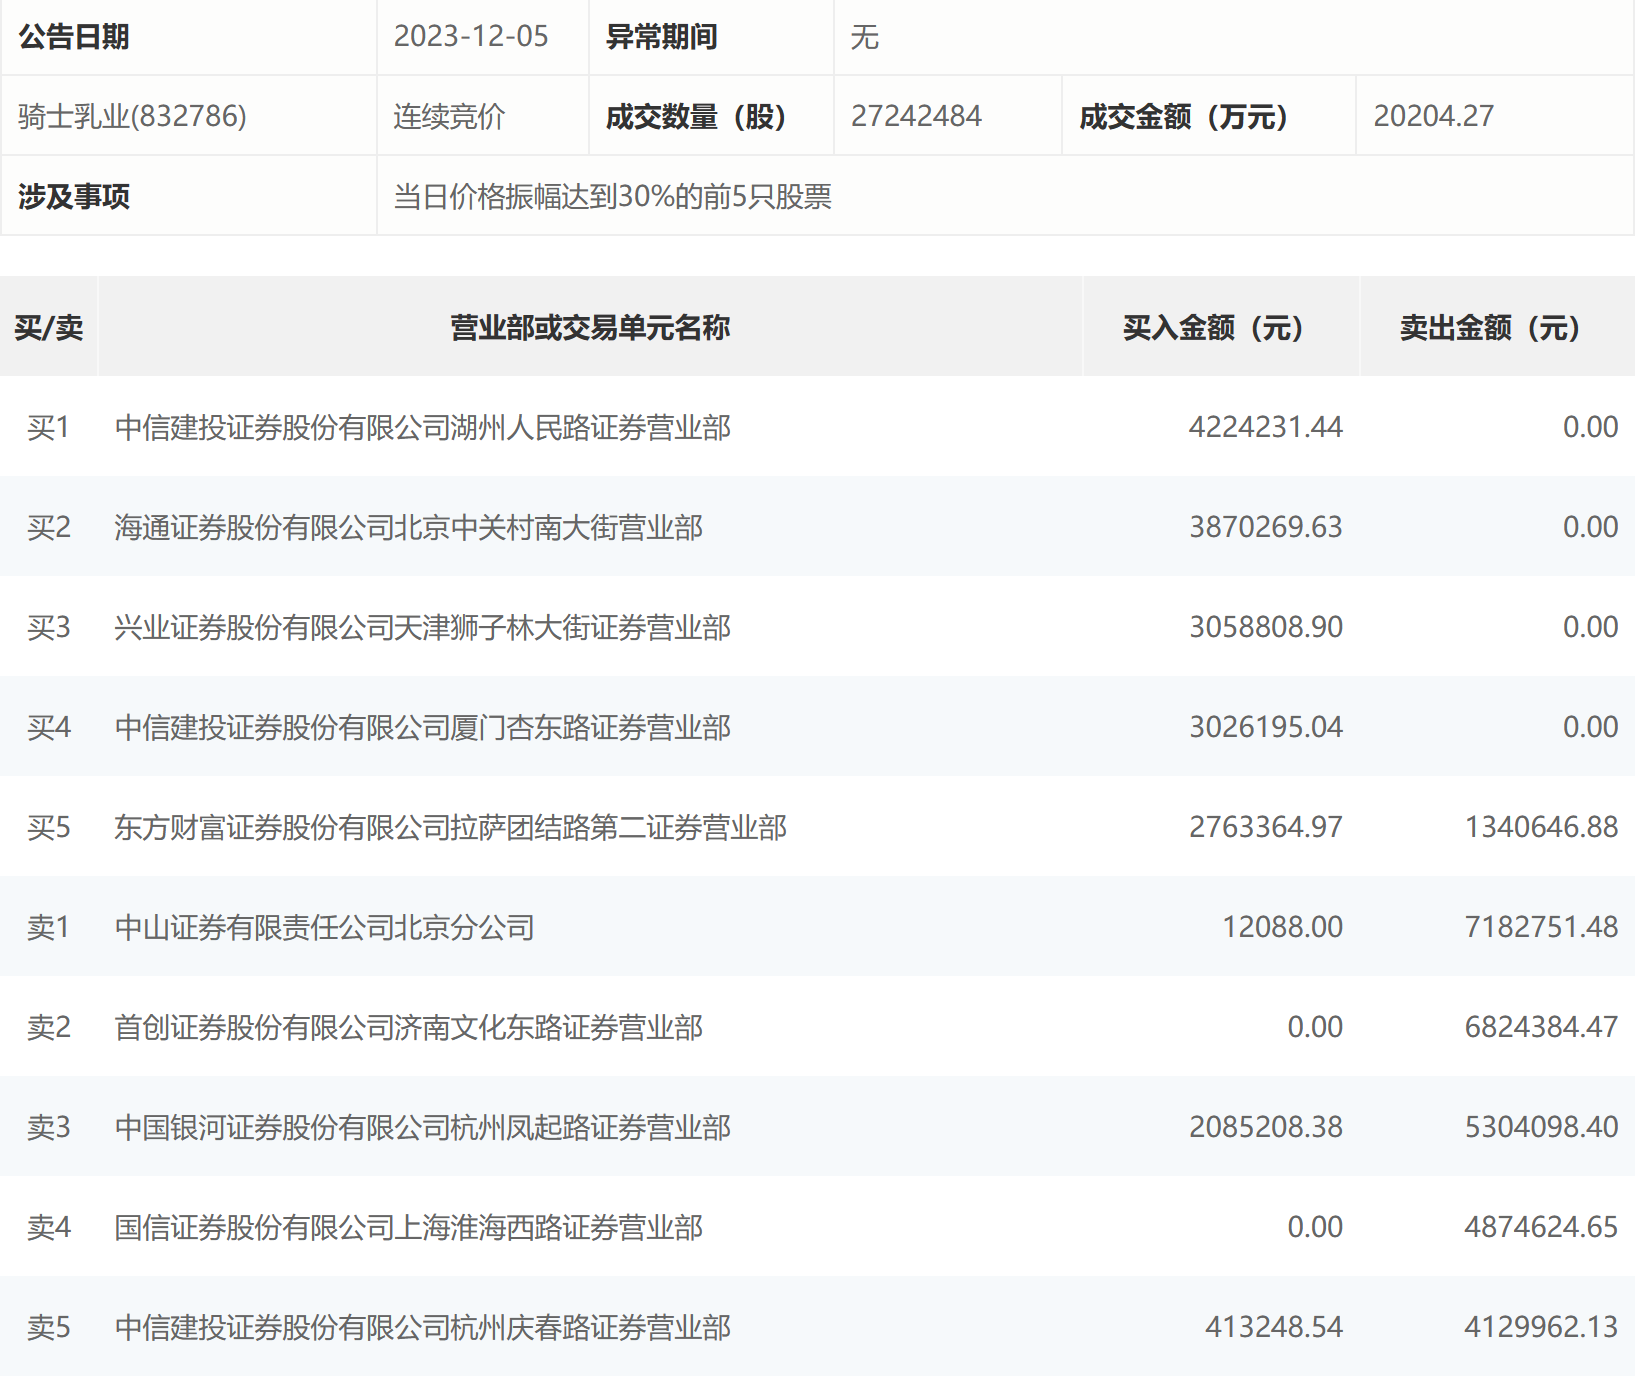The image size is (1639, 1377).
Task: Click sell amount 5304098.40
Action: (1541, 1127)
